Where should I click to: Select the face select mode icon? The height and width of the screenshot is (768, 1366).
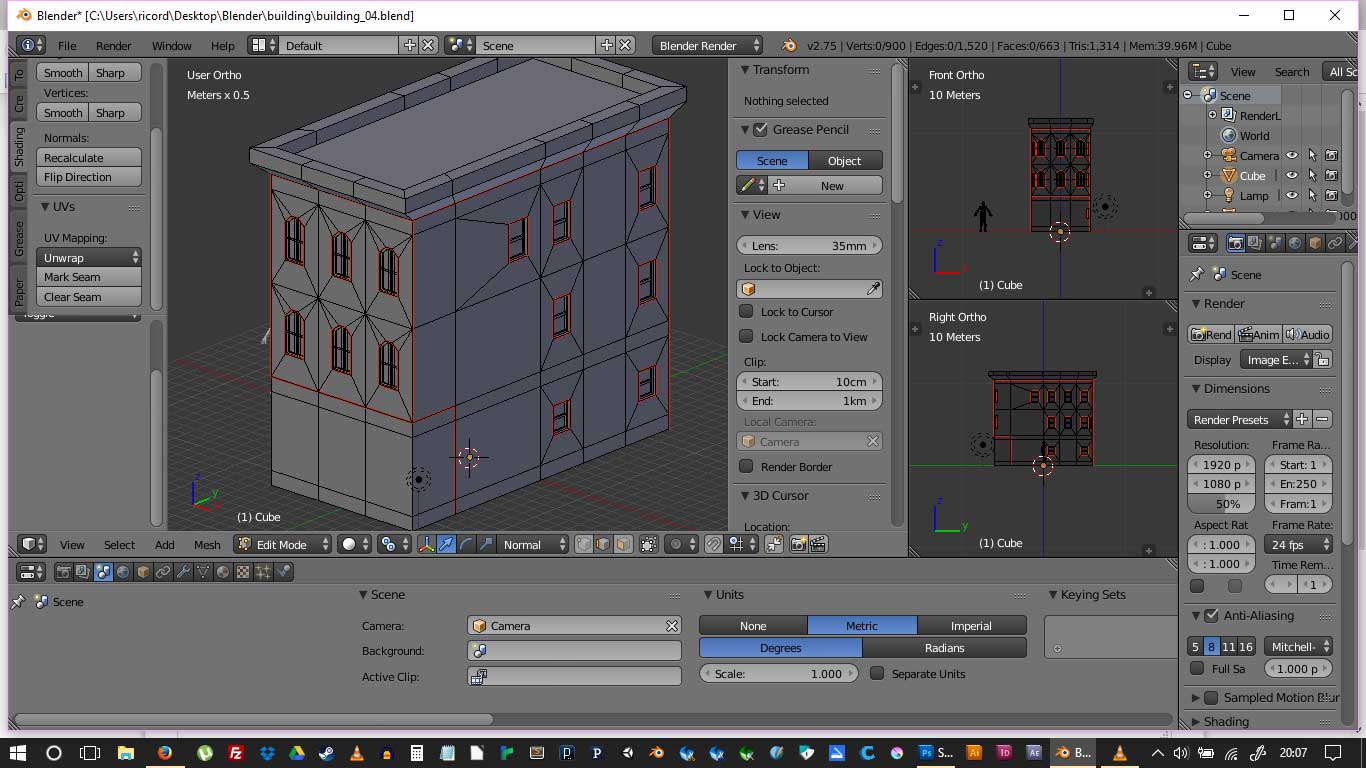(x=623, y=544)
